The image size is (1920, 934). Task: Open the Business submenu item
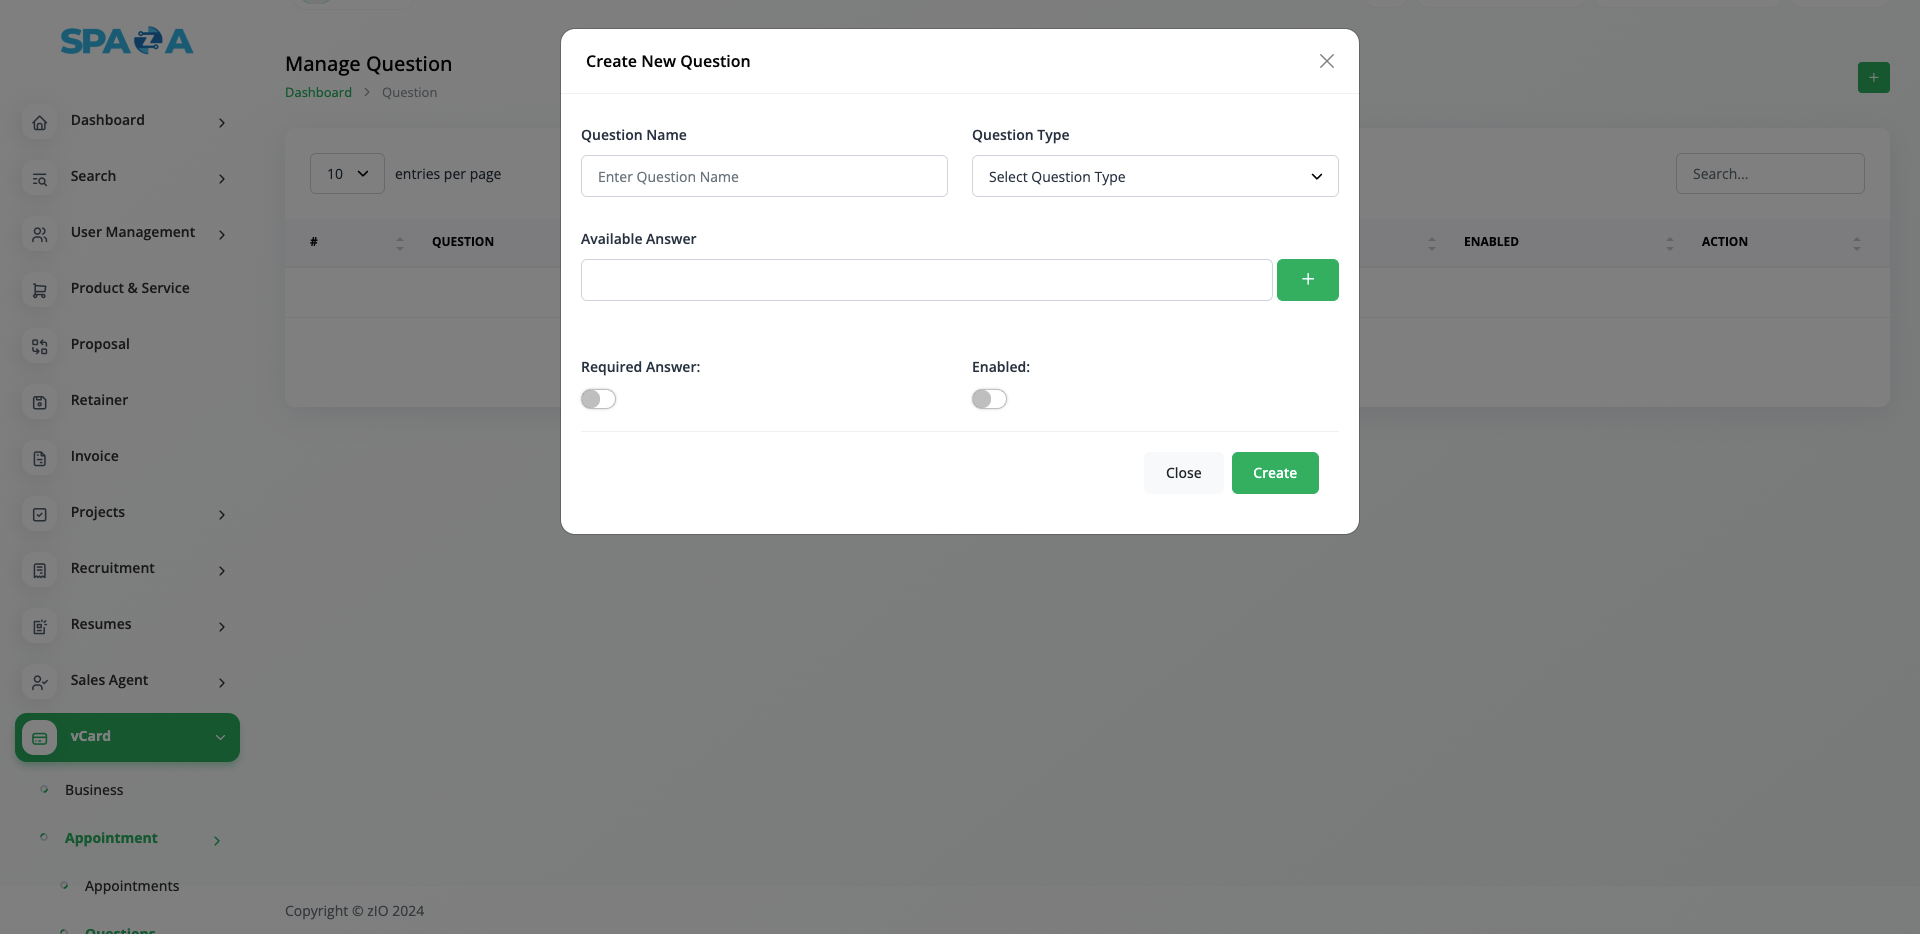pos(94,790)
